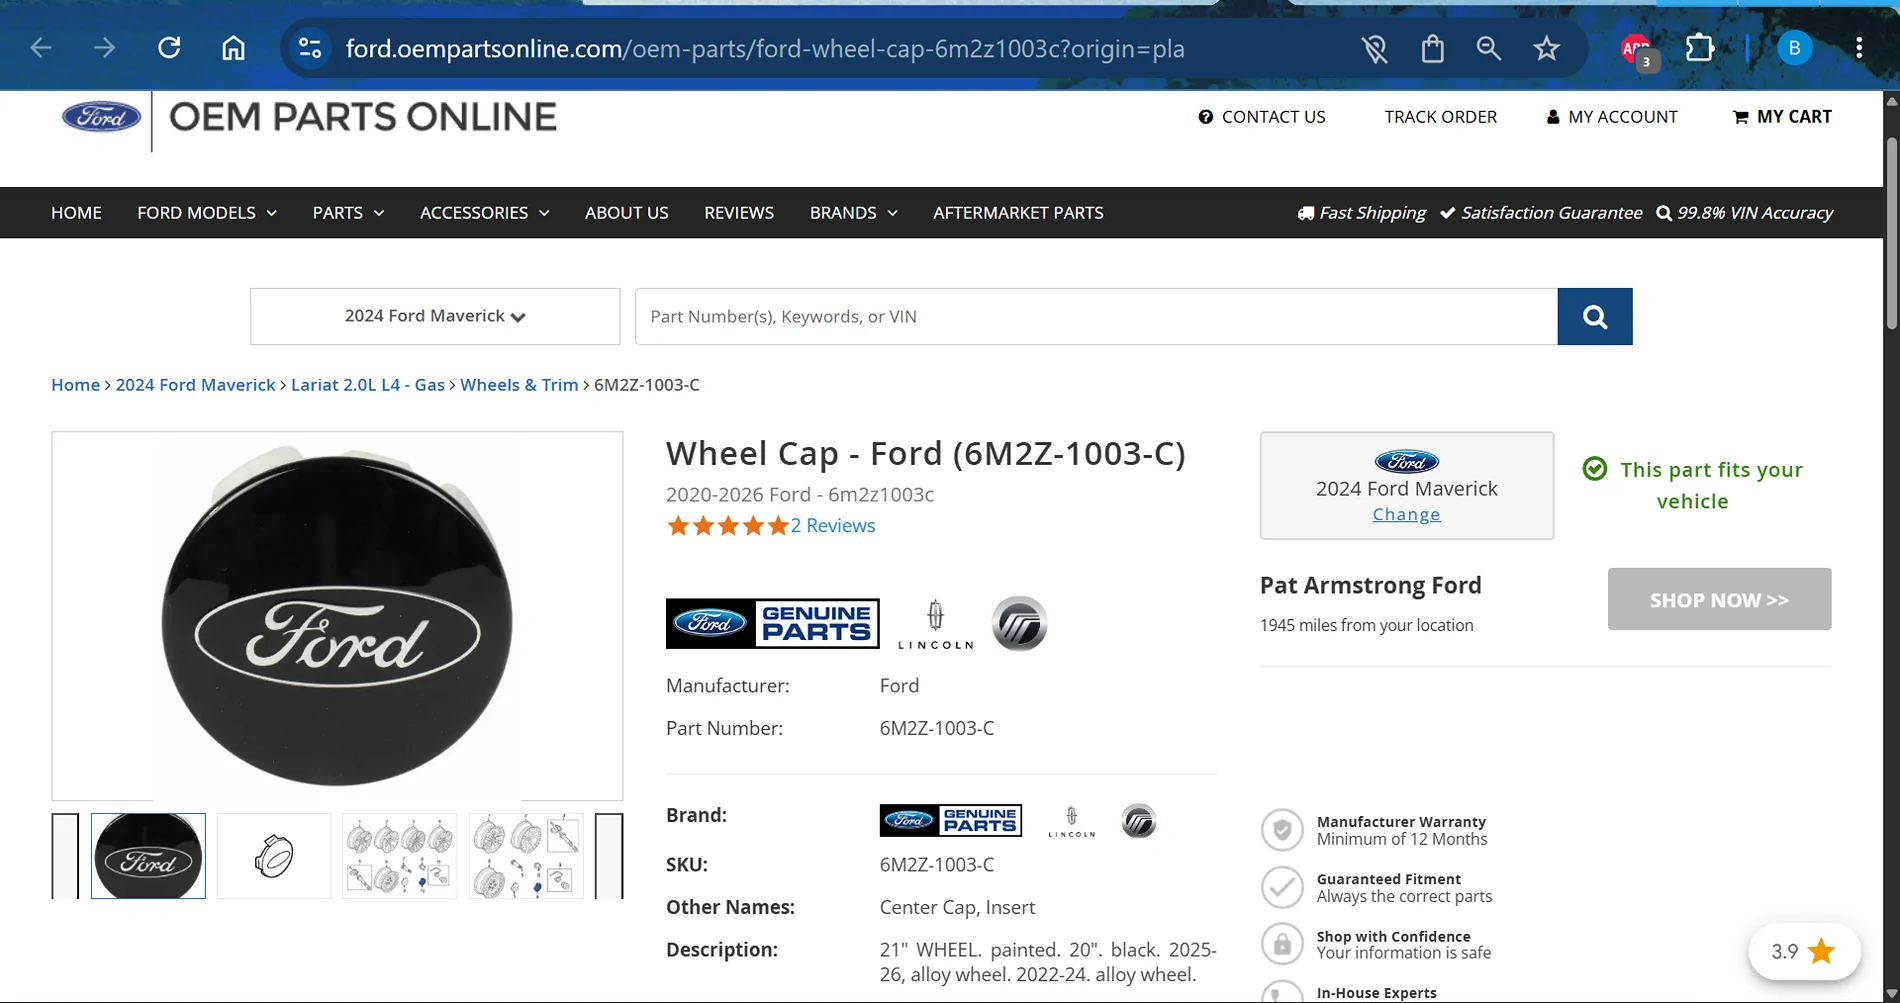This screenshot has width=1900, height=1003.
Task: Reload the page with browser refresh icon
Action: (169, 48)
